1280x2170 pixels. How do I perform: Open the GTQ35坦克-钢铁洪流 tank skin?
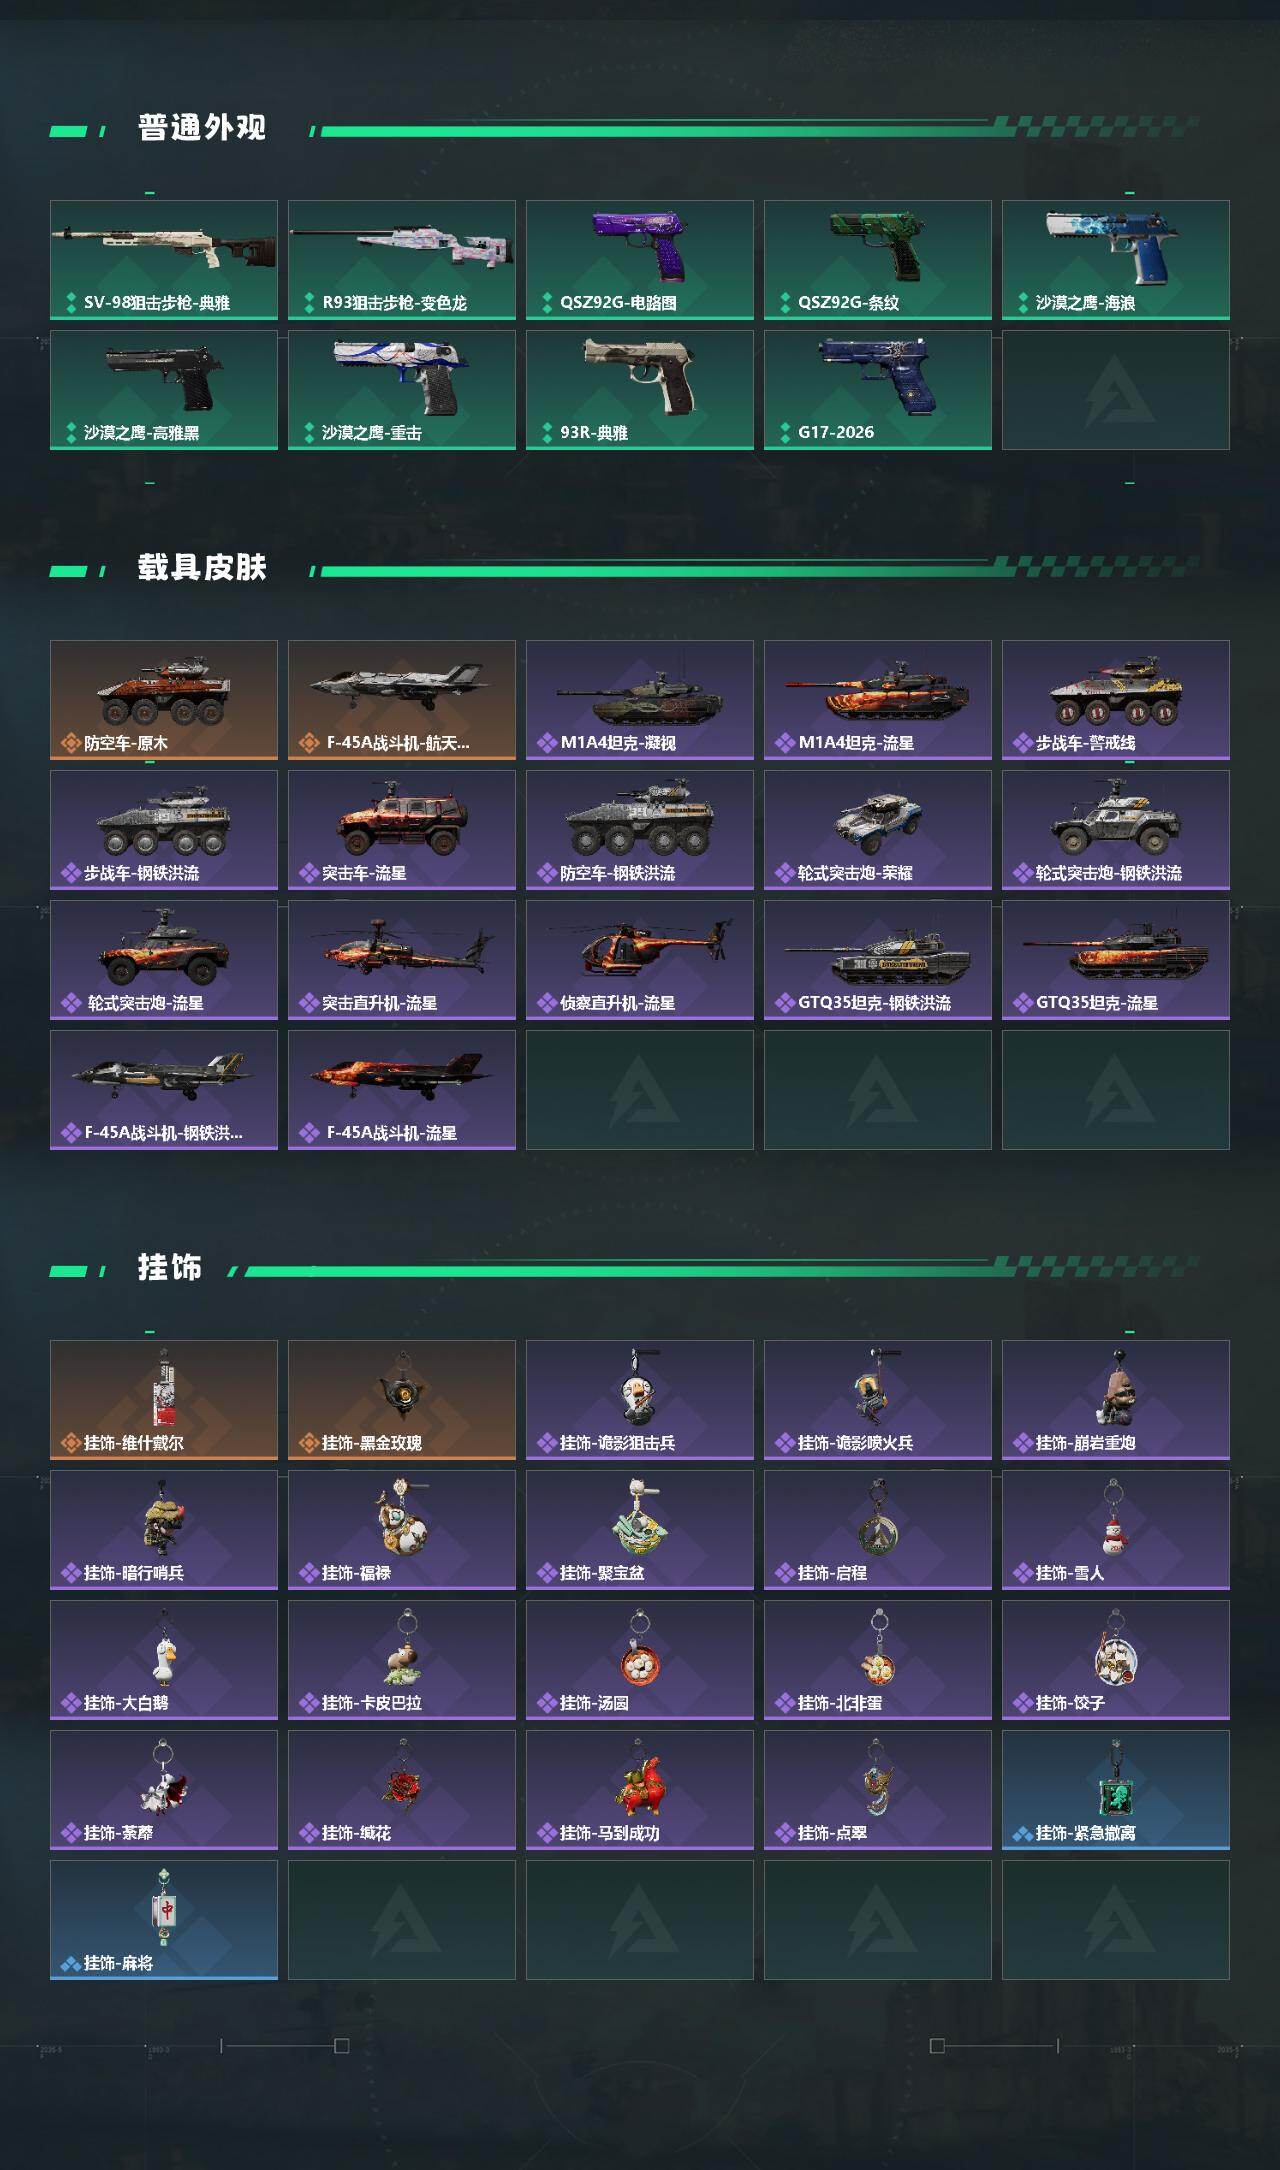(878, 960)
